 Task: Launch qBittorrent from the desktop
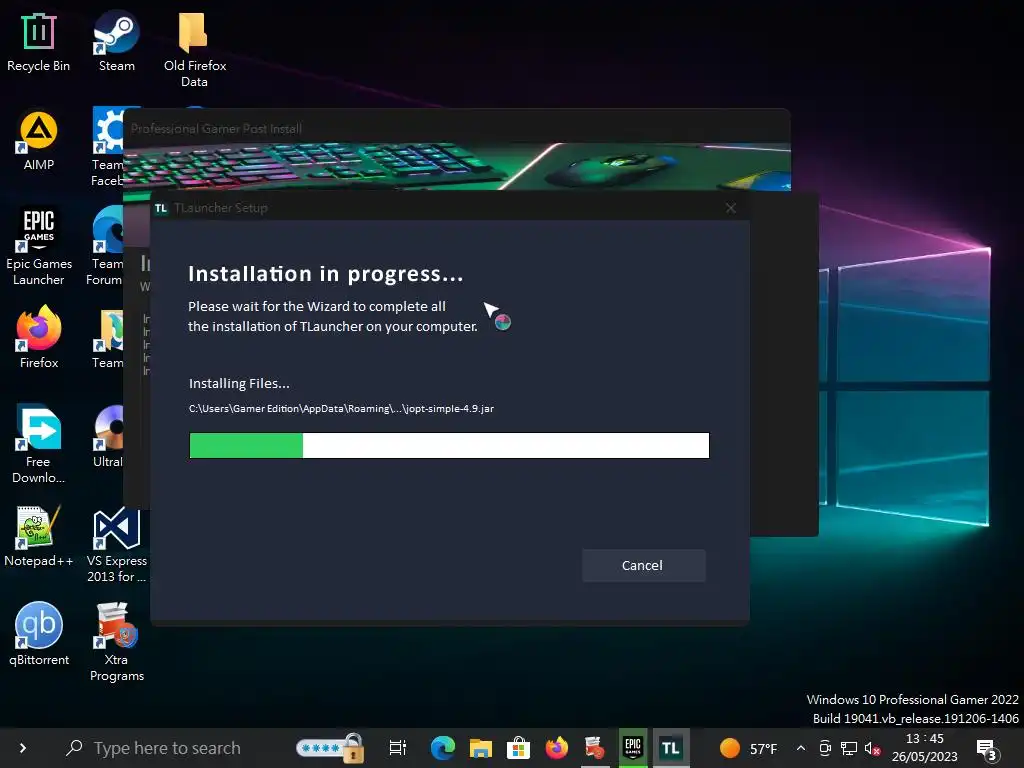[x=39, y=635]
